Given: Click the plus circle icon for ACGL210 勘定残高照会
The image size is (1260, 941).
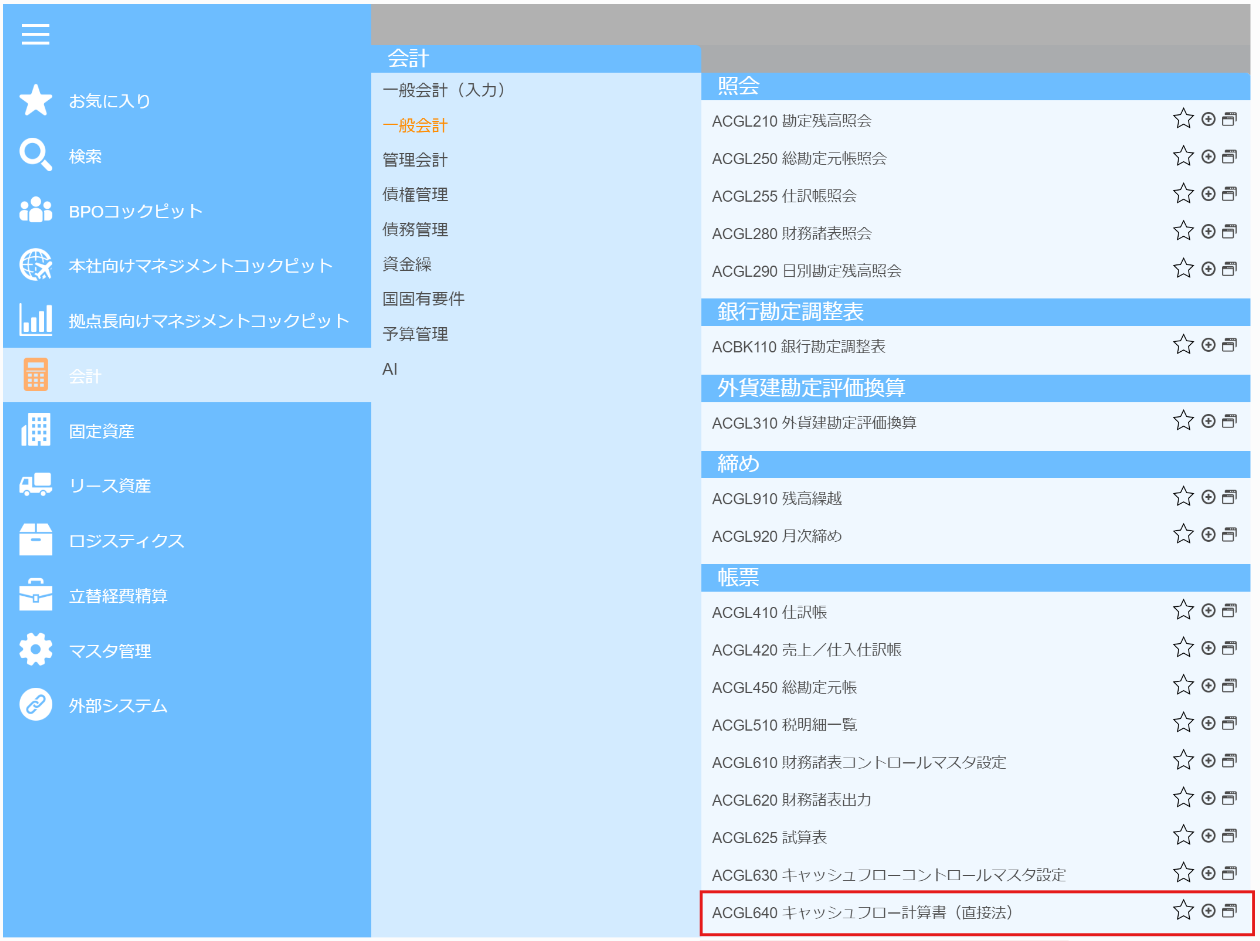Looking at the screenshot, I should 1208,119.
